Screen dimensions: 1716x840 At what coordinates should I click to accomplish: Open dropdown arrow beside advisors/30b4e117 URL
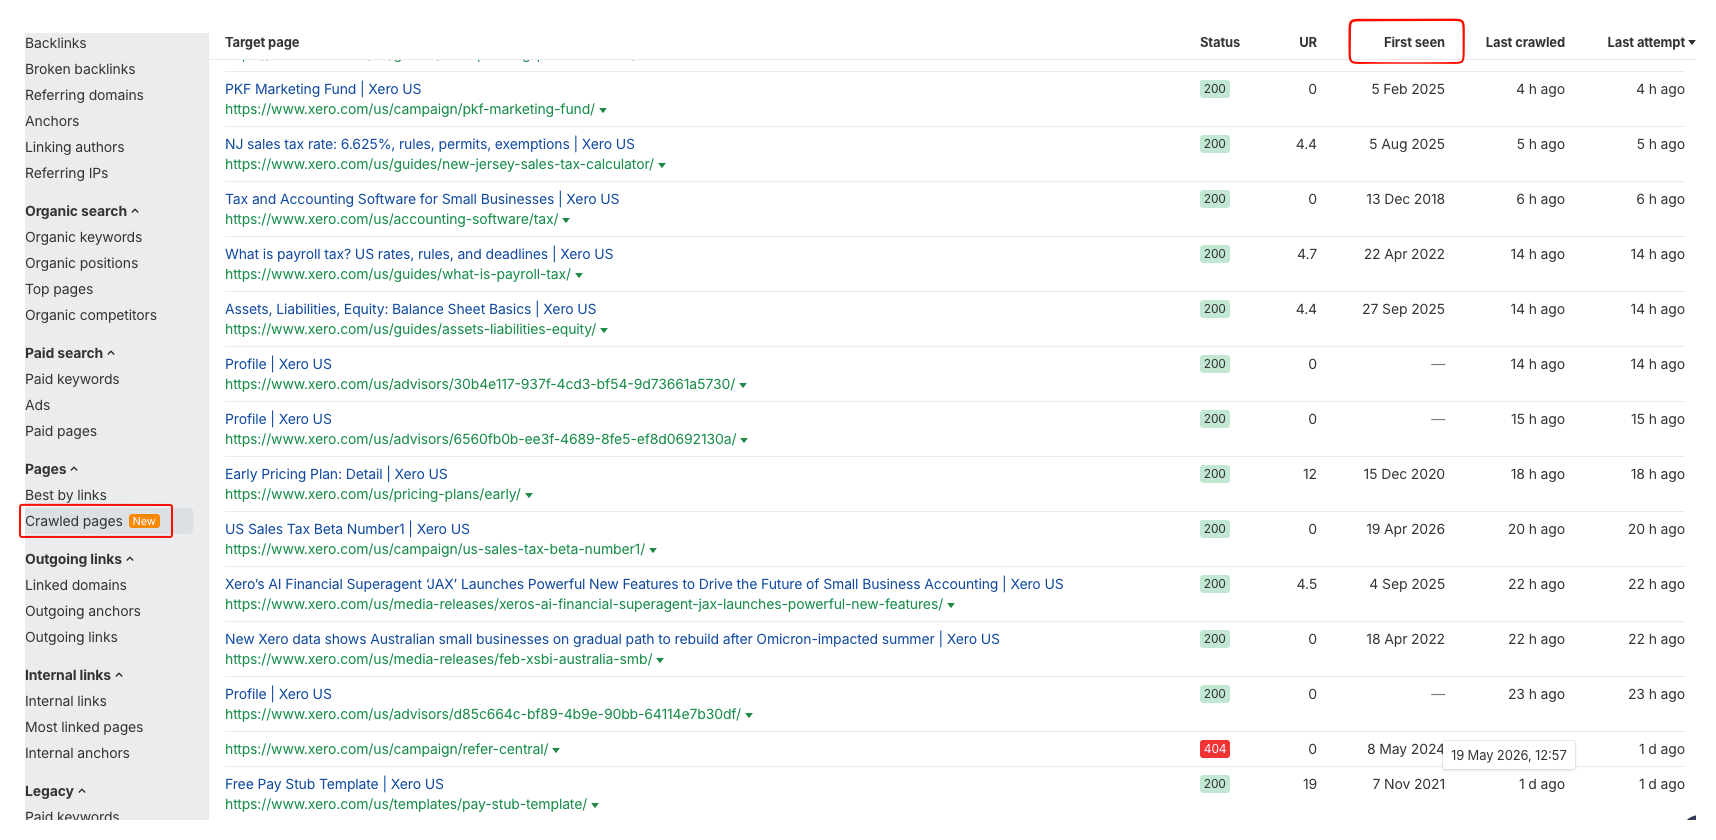point(743,385)
